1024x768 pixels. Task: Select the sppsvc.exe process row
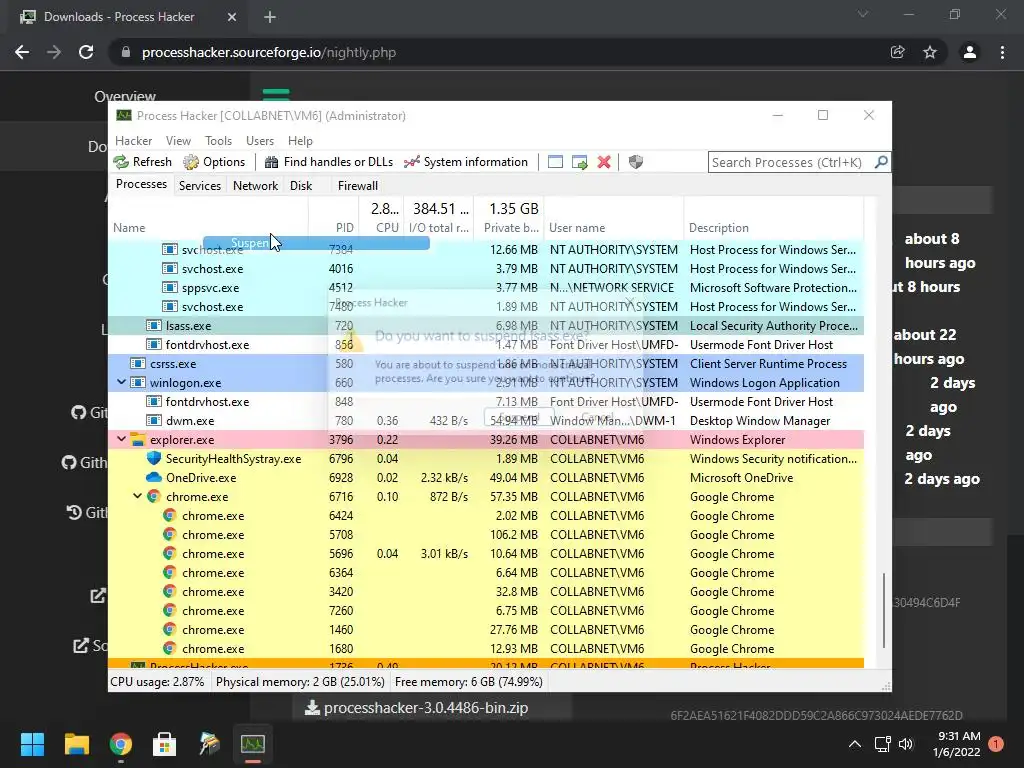point(486,287)
